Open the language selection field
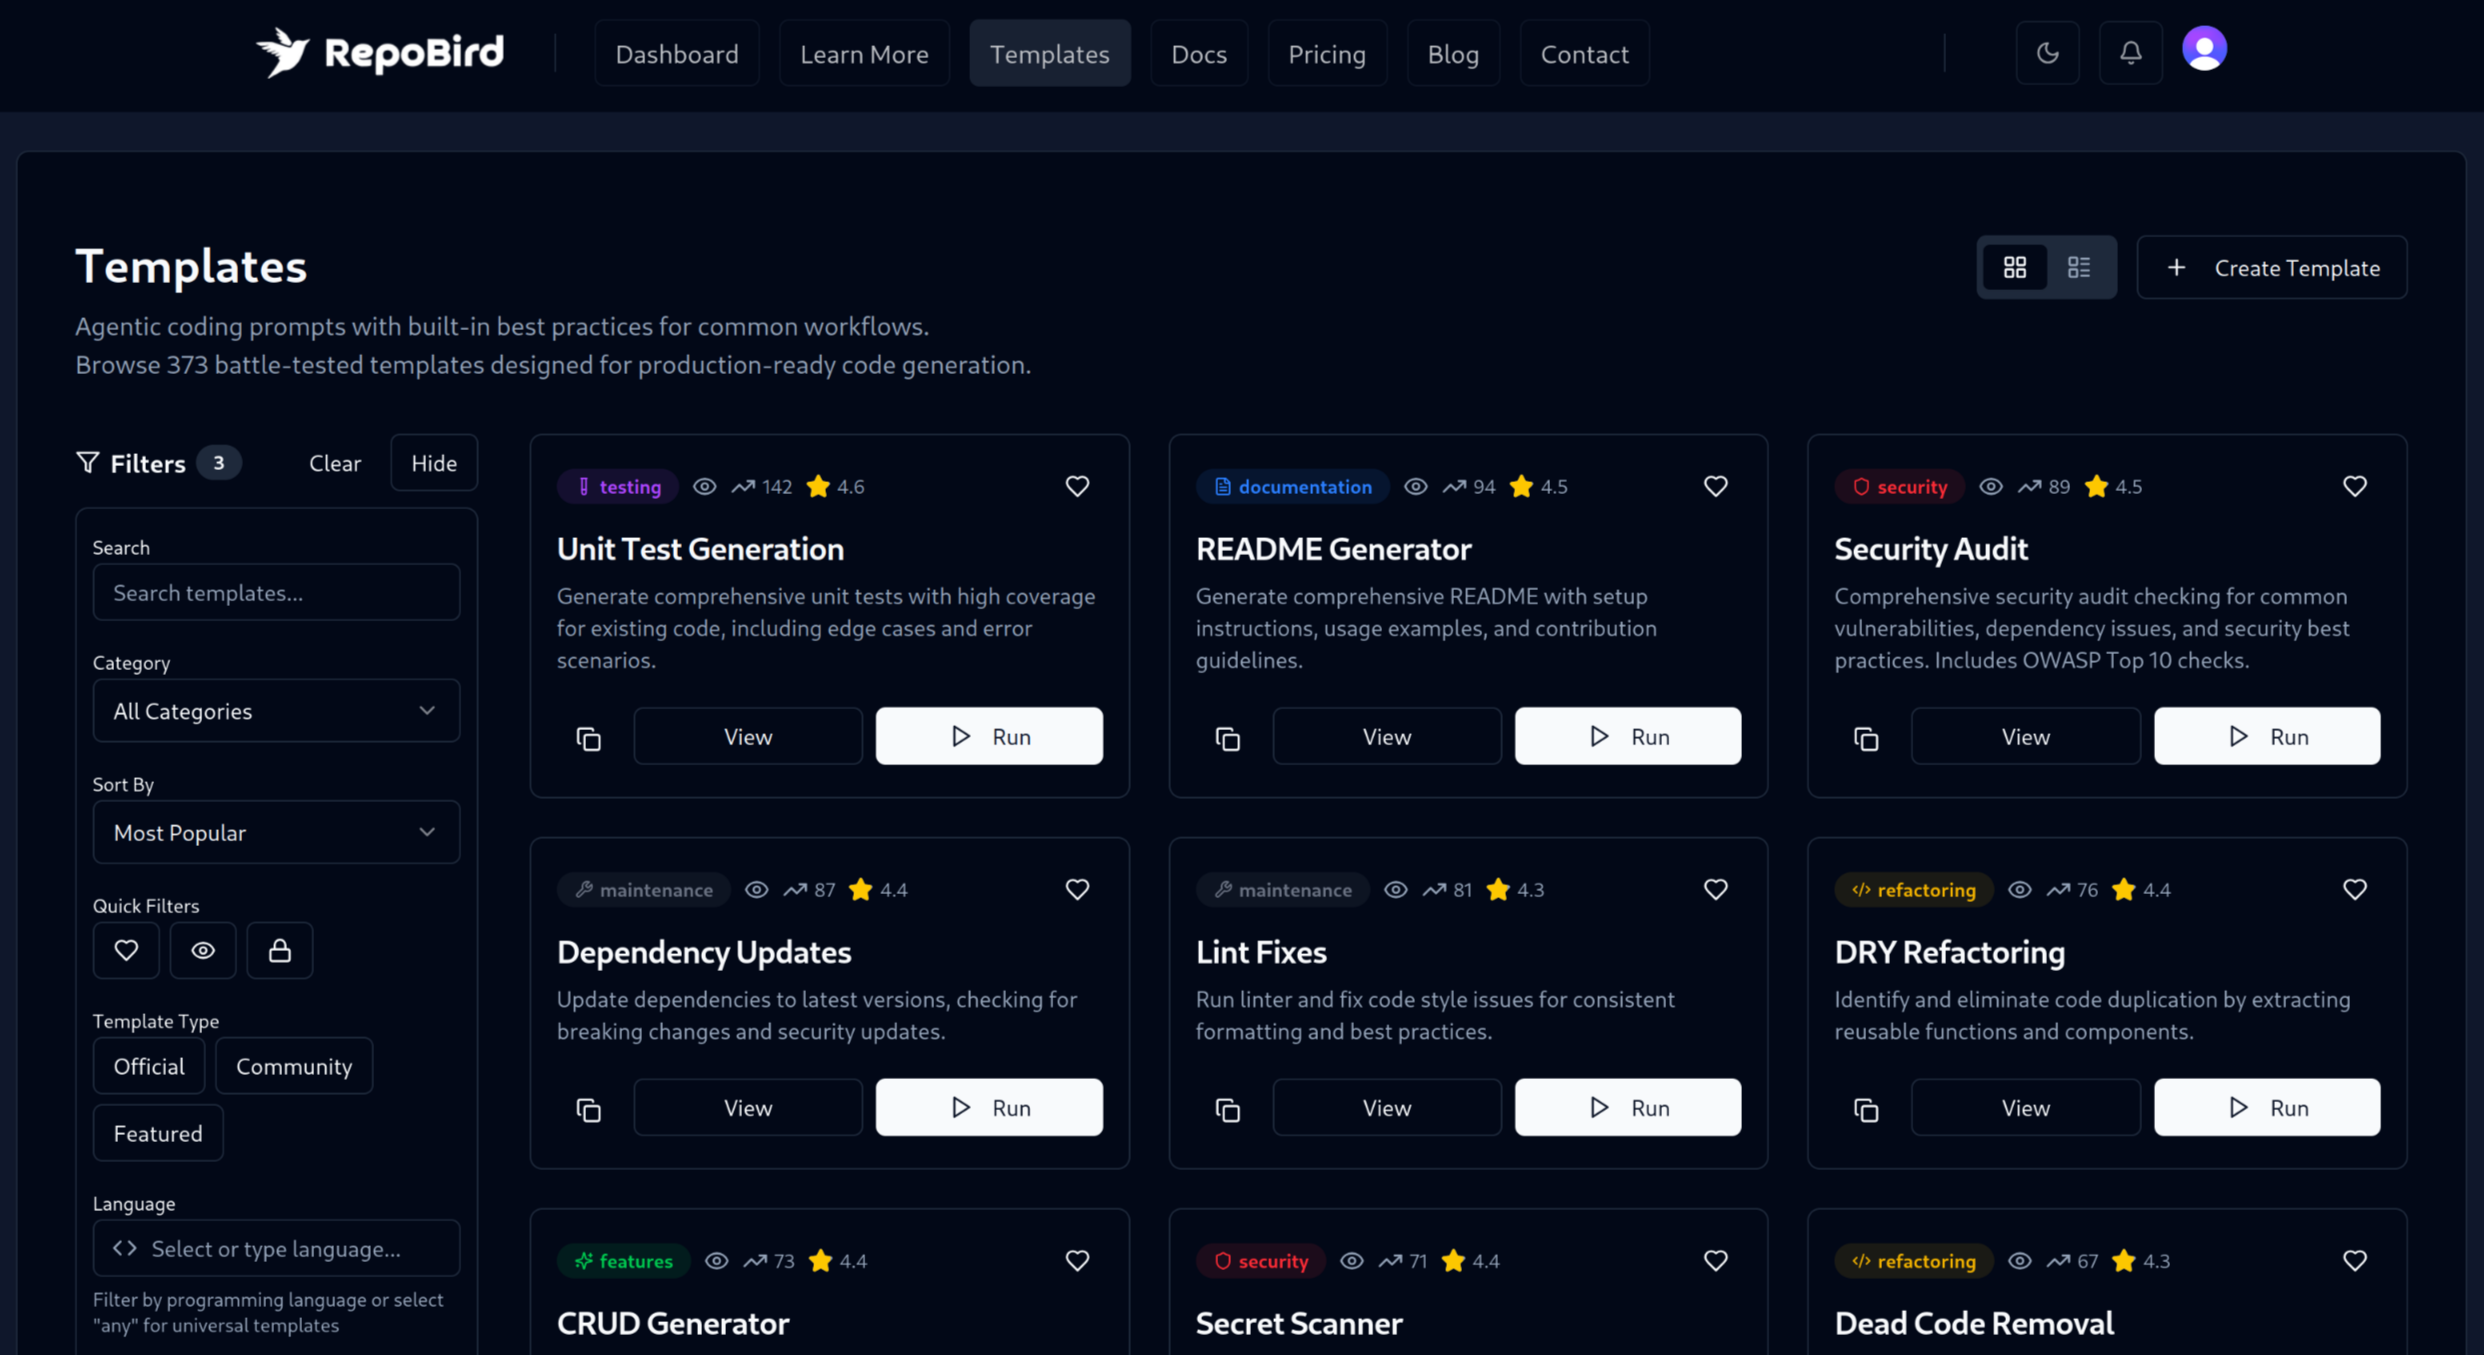The width and height of the screenshot is (2484, 1355). click(x=276, y=1248)
